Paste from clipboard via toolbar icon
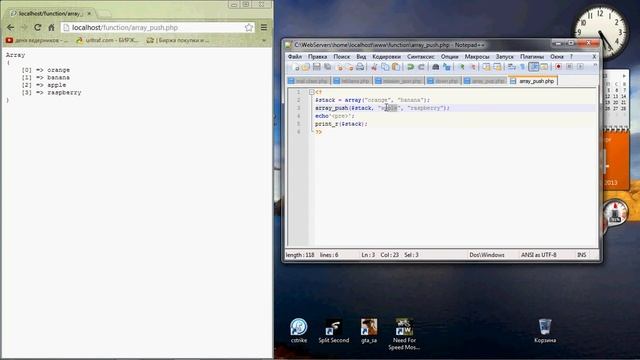 tap(396, 67)
